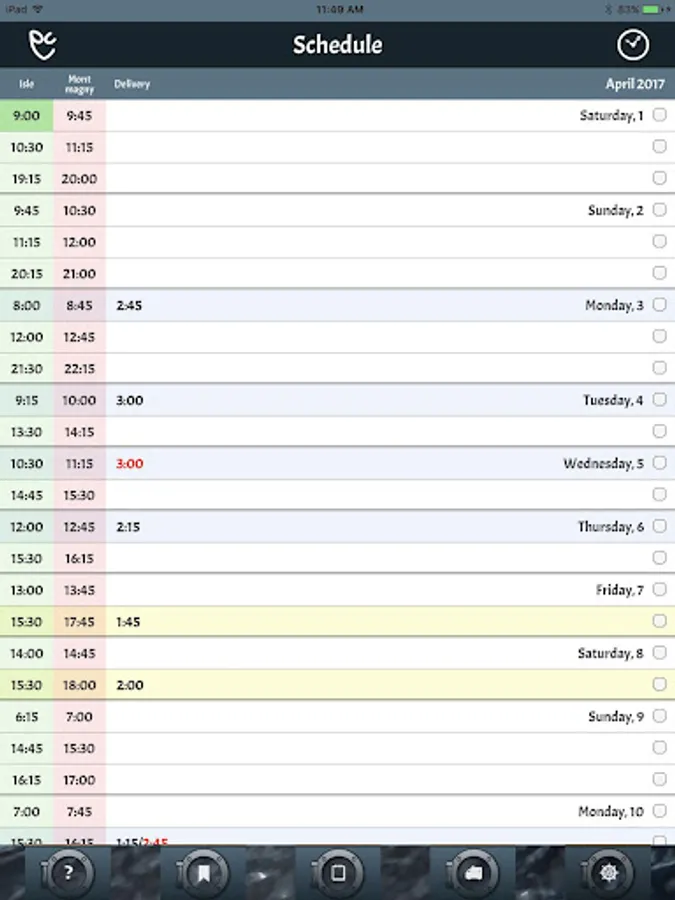Tap the battery status indicator
675x900 pixels.
(x=651, y=9)
